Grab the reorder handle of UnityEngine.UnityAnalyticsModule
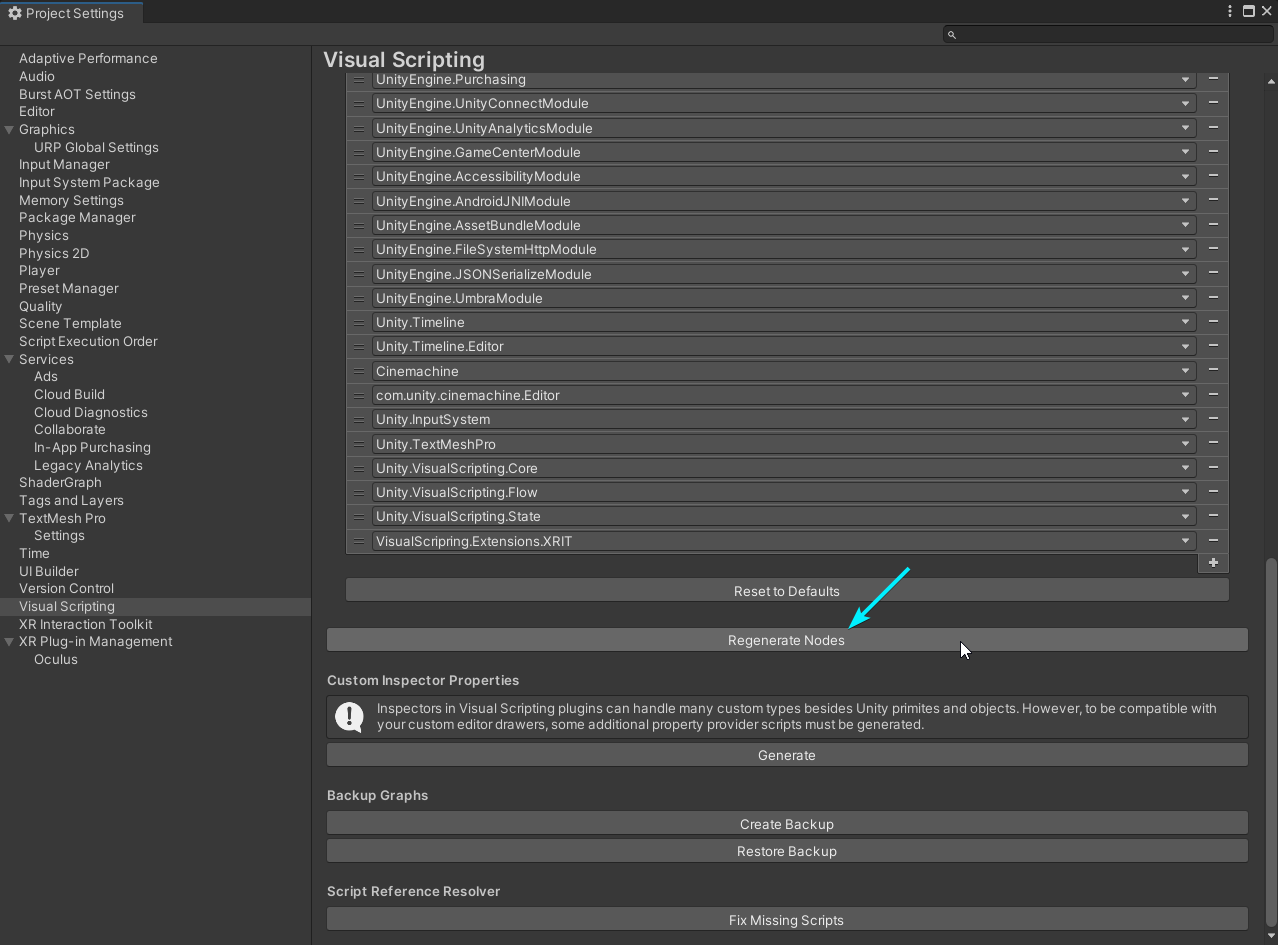The width and height of the screenshot is (1278, 945). coord(359,128)
